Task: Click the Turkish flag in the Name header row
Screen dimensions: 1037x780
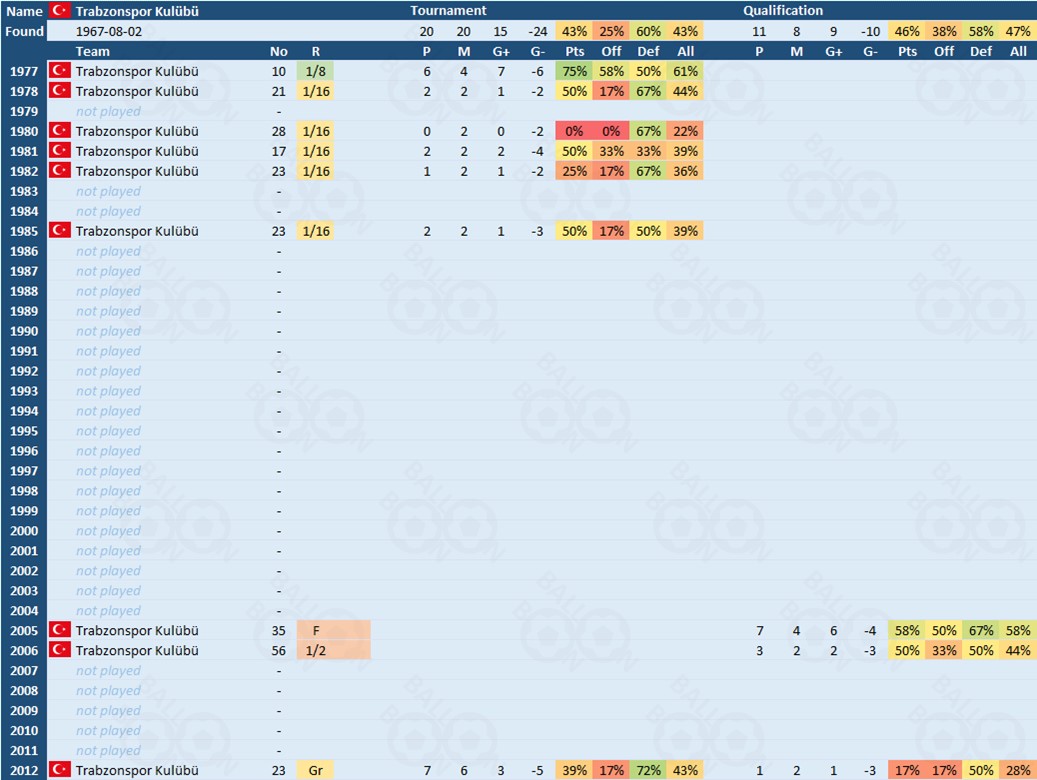Action: click(60, 10)
